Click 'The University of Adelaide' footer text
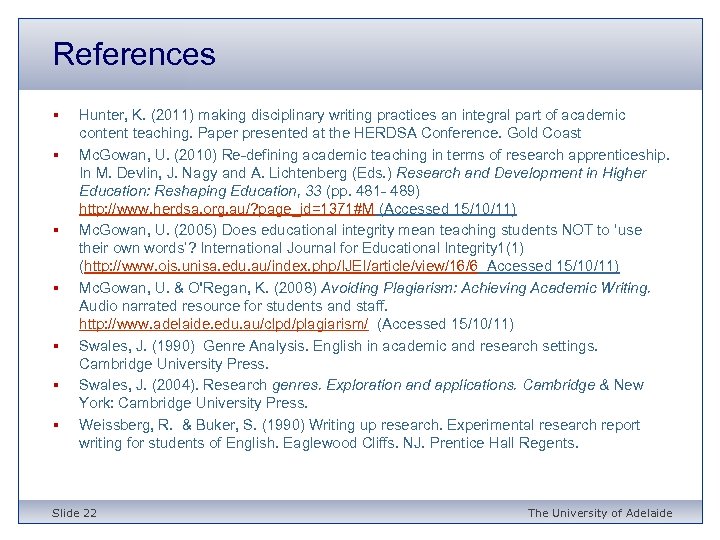The height and width of the screenshot is (540, 720). coord(600,513)
